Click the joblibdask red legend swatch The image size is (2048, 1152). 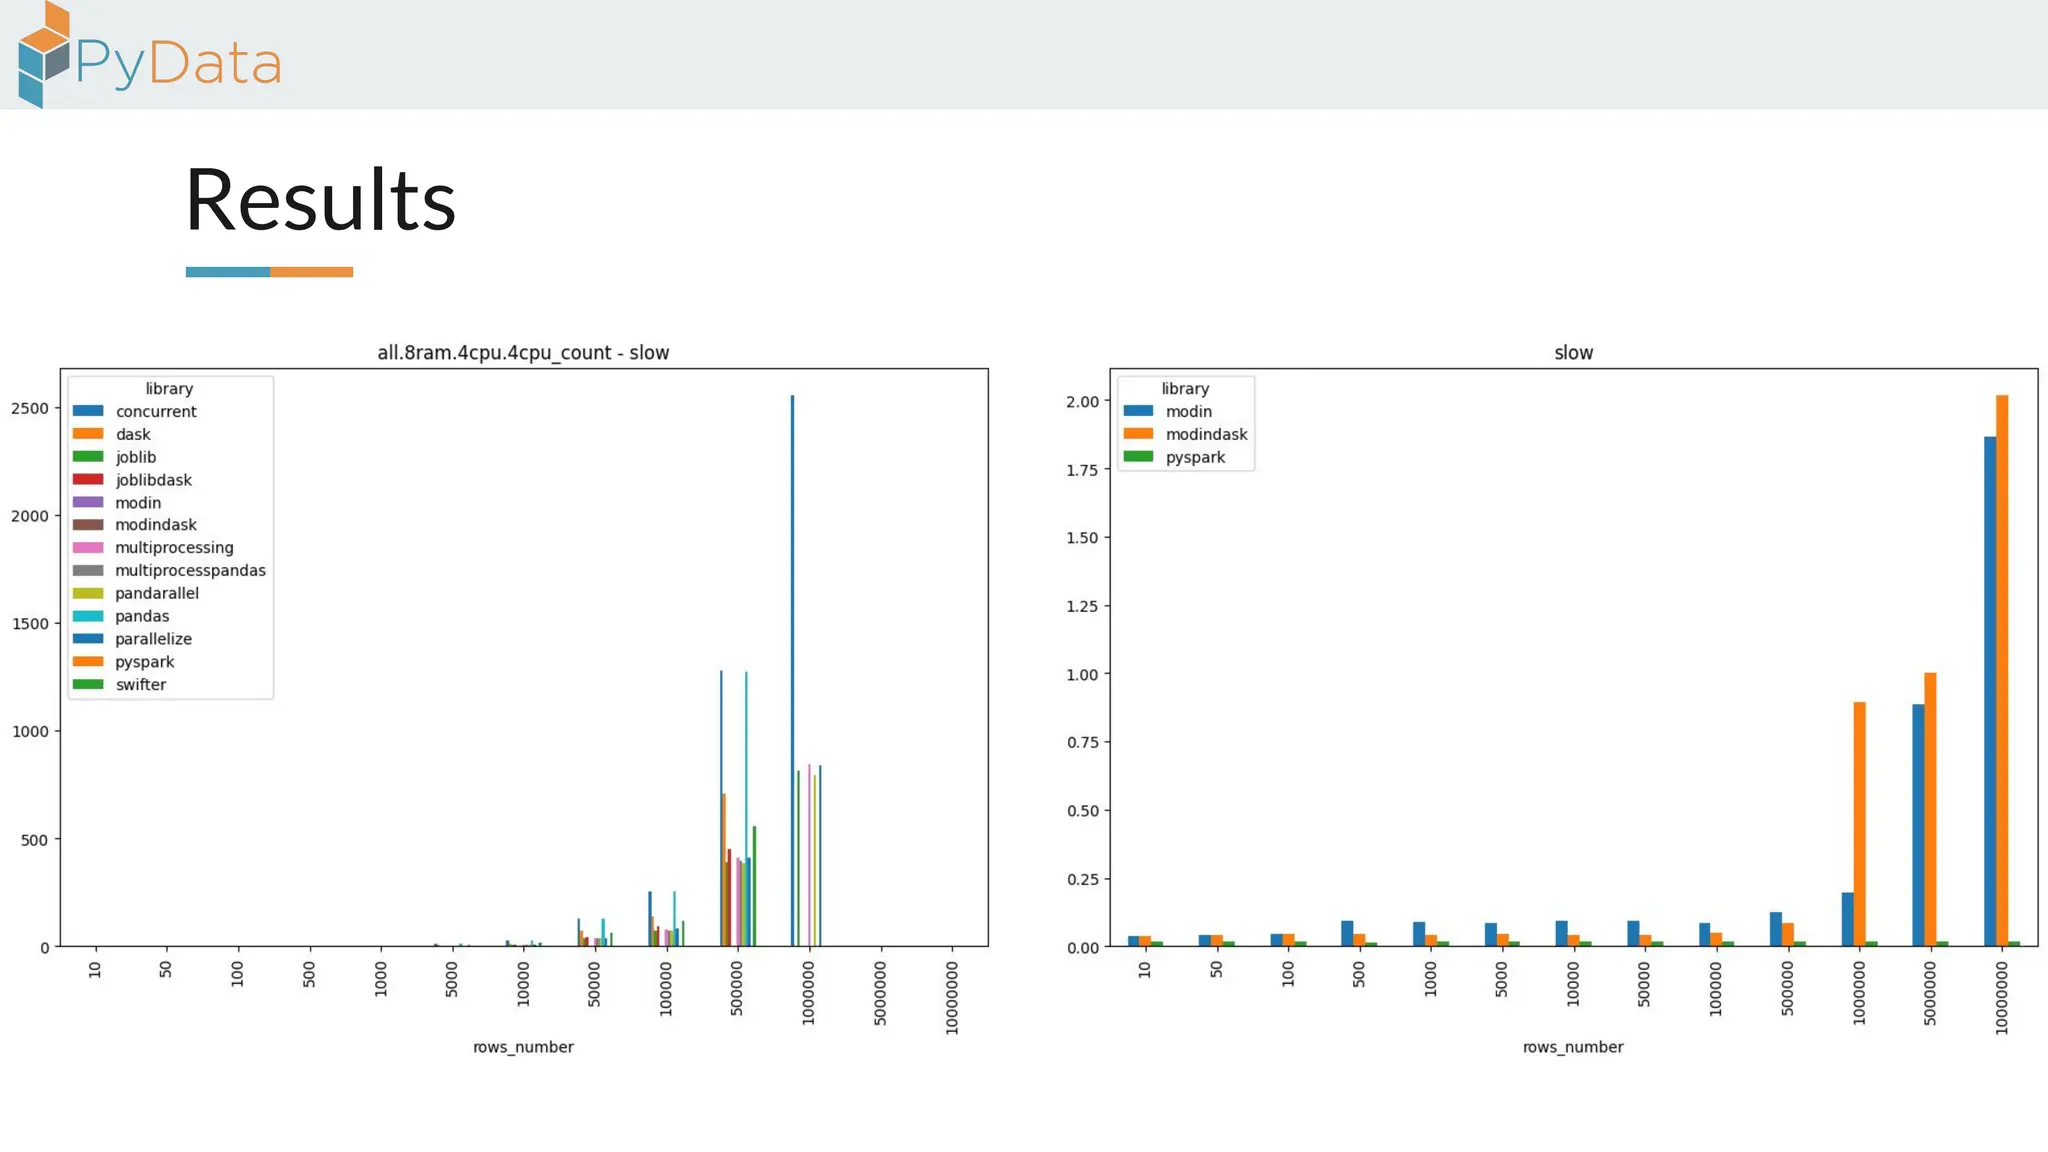(88, 480)
